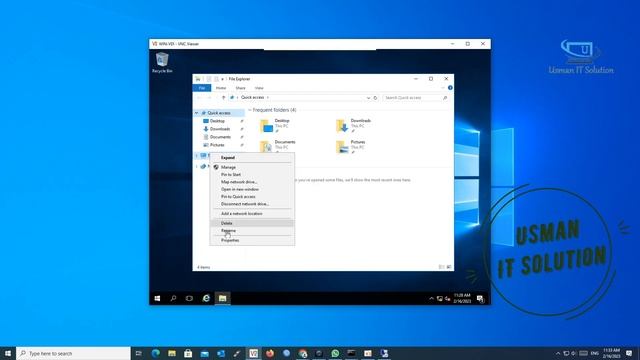Click the host 'Type here to search' box
Image resolution: width=640 pixels, height=360 pixels.
pyautogui.click(x=73, y=353)
